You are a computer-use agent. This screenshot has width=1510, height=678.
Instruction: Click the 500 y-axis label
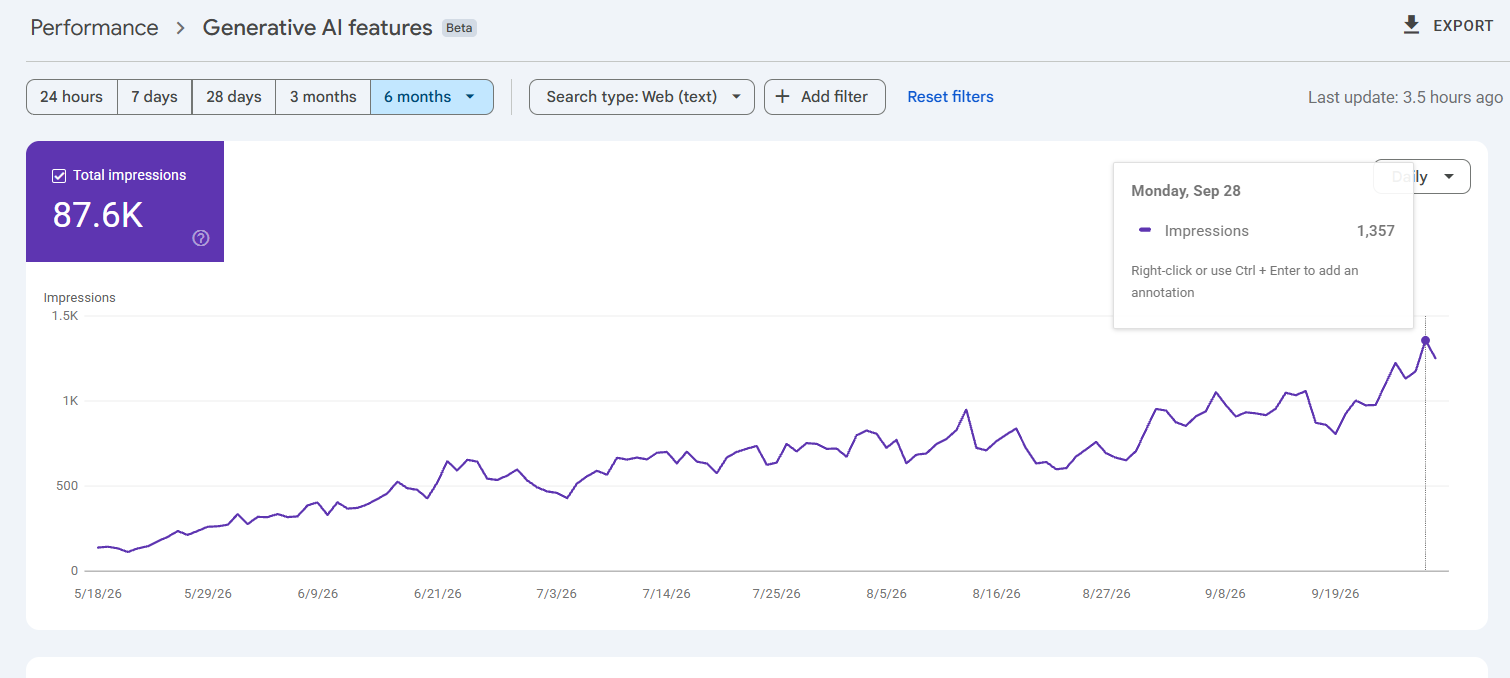click(67, 486)
